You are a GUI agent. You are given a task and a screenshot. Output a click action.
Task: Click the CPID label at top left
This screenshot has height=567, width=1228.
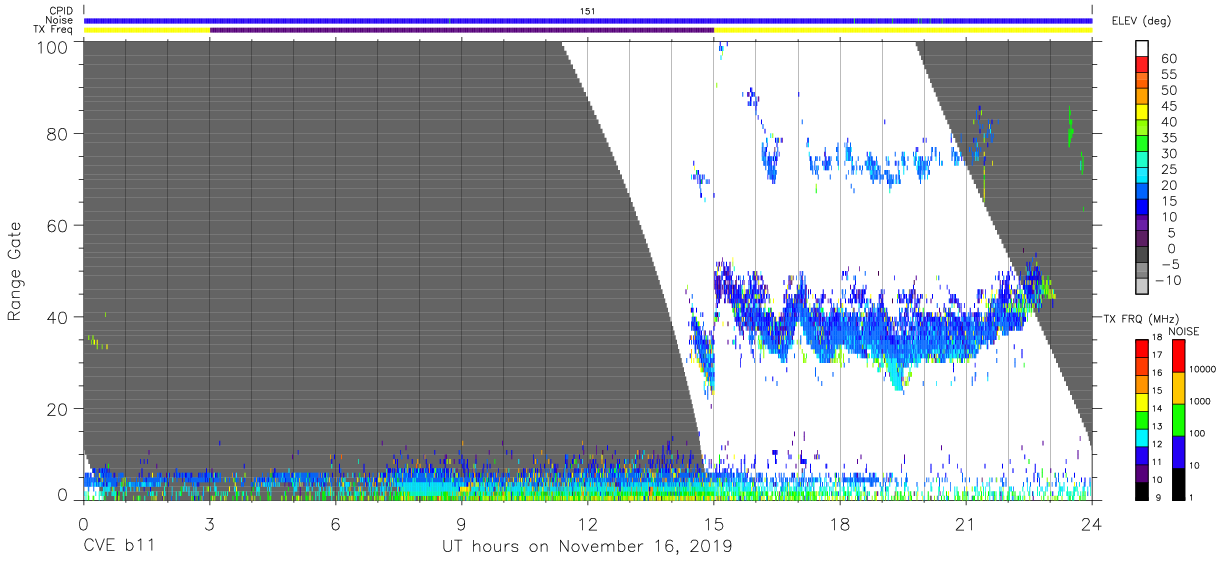pyautogui.click(x=60, y=10)
